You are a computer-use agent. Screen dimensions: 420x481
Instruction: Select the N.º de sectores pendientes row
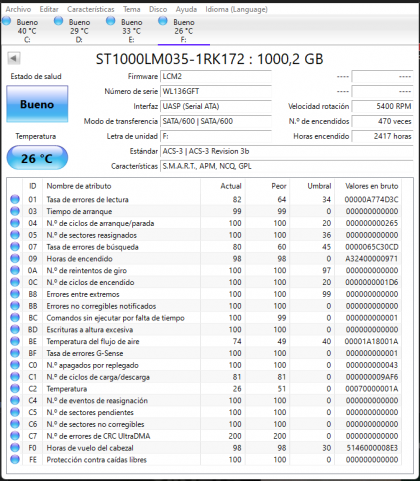pos(204,412)
